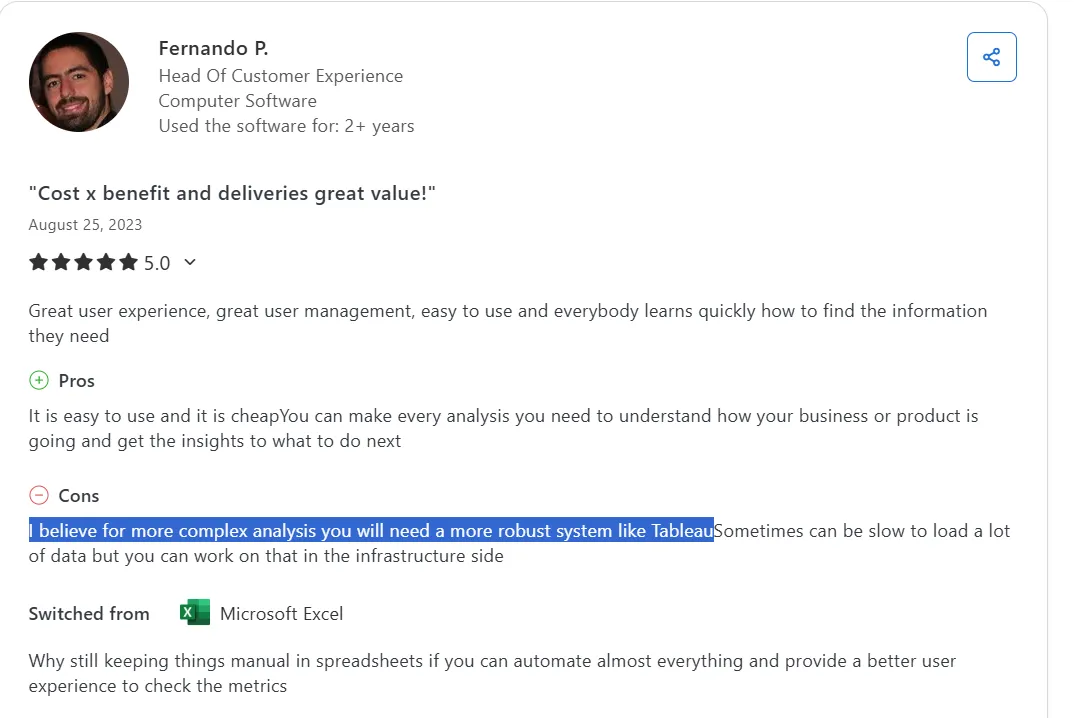Click the reviewer name Fernando P.
The height and width of the screenshot is (718, 1085).
click(x=213, y=48)
